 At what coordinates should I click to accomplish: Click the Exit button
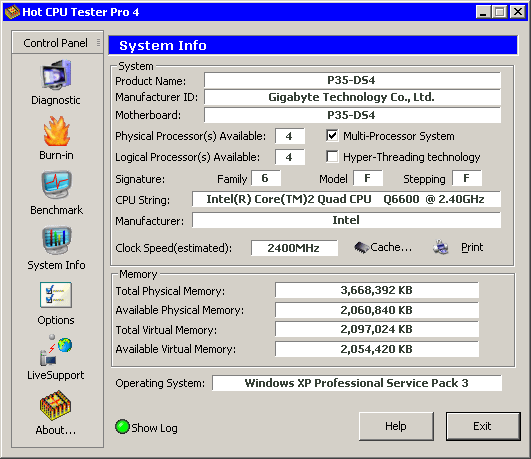tap(483, 426)
